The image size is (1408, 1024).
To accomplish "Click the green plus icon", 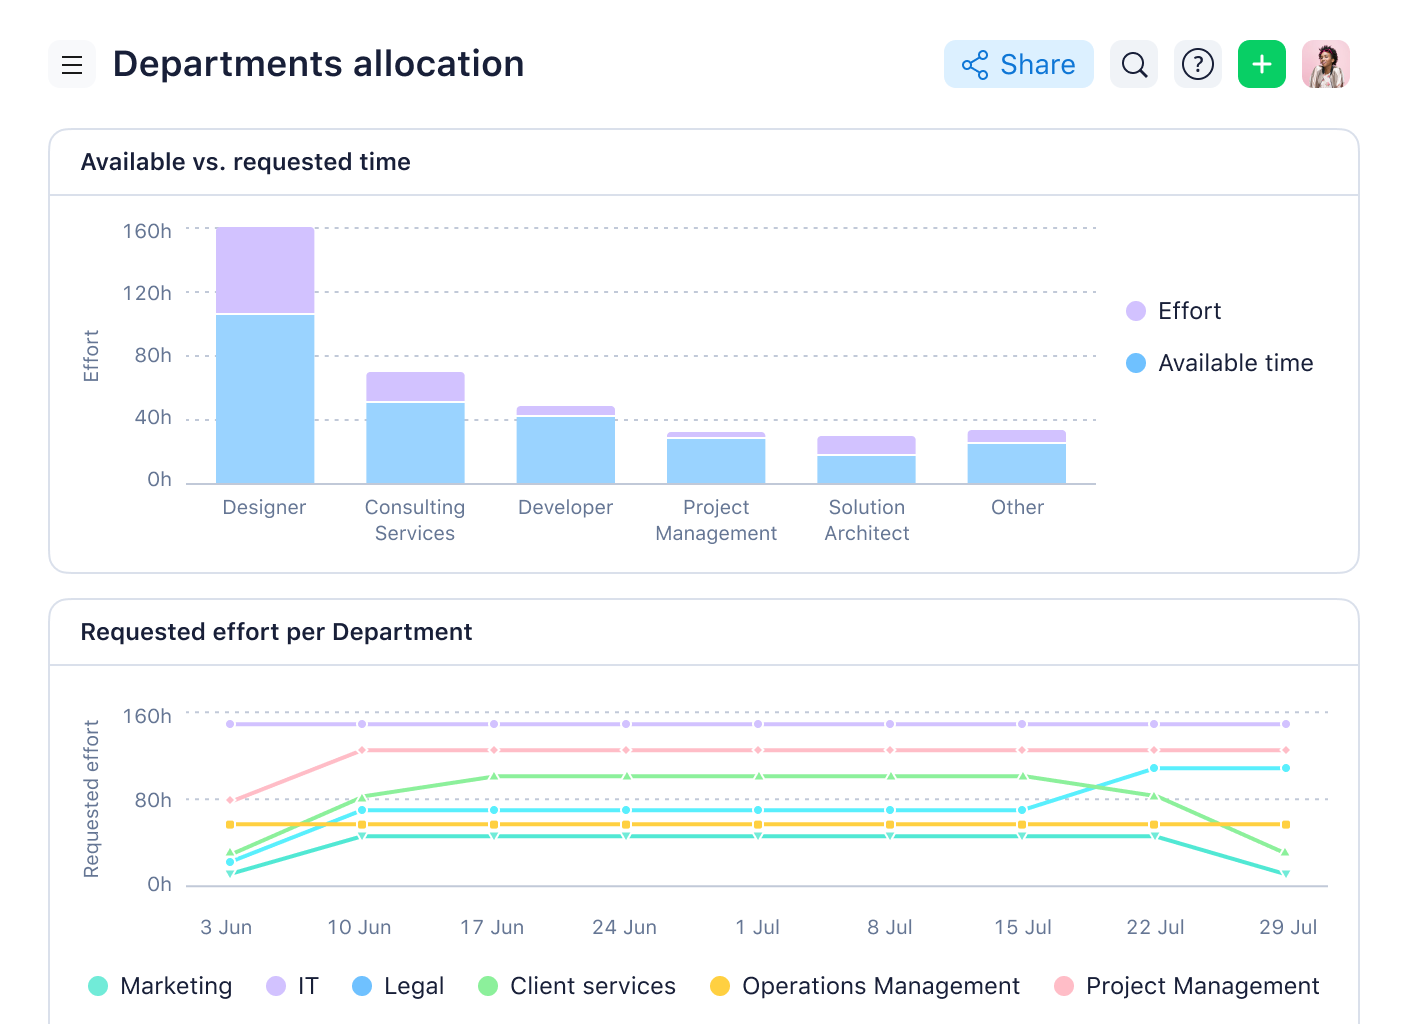I will tap(1261, 64).
